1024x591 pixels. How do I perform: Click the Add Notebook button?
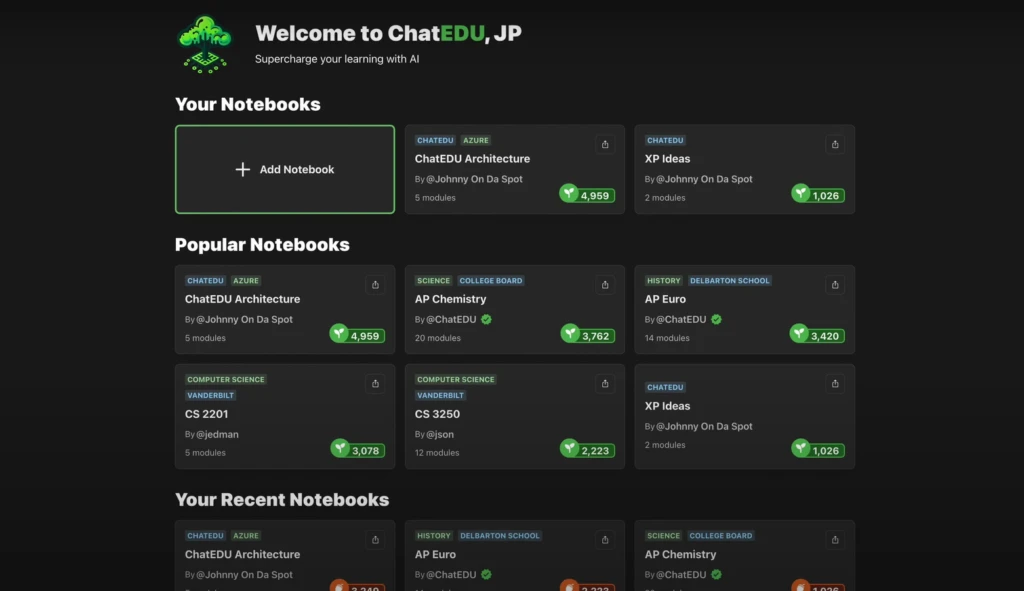point(284,170)
